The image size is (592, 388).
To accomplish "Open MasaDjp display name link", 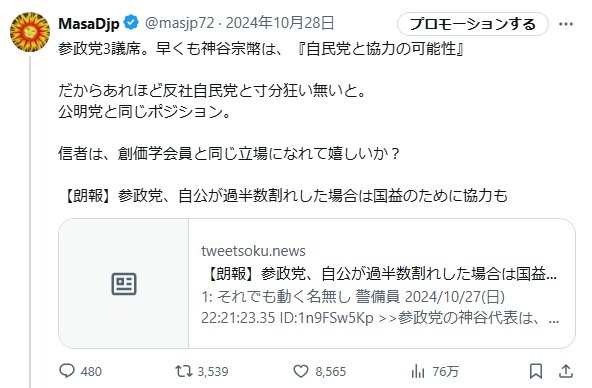I will 89,23.
